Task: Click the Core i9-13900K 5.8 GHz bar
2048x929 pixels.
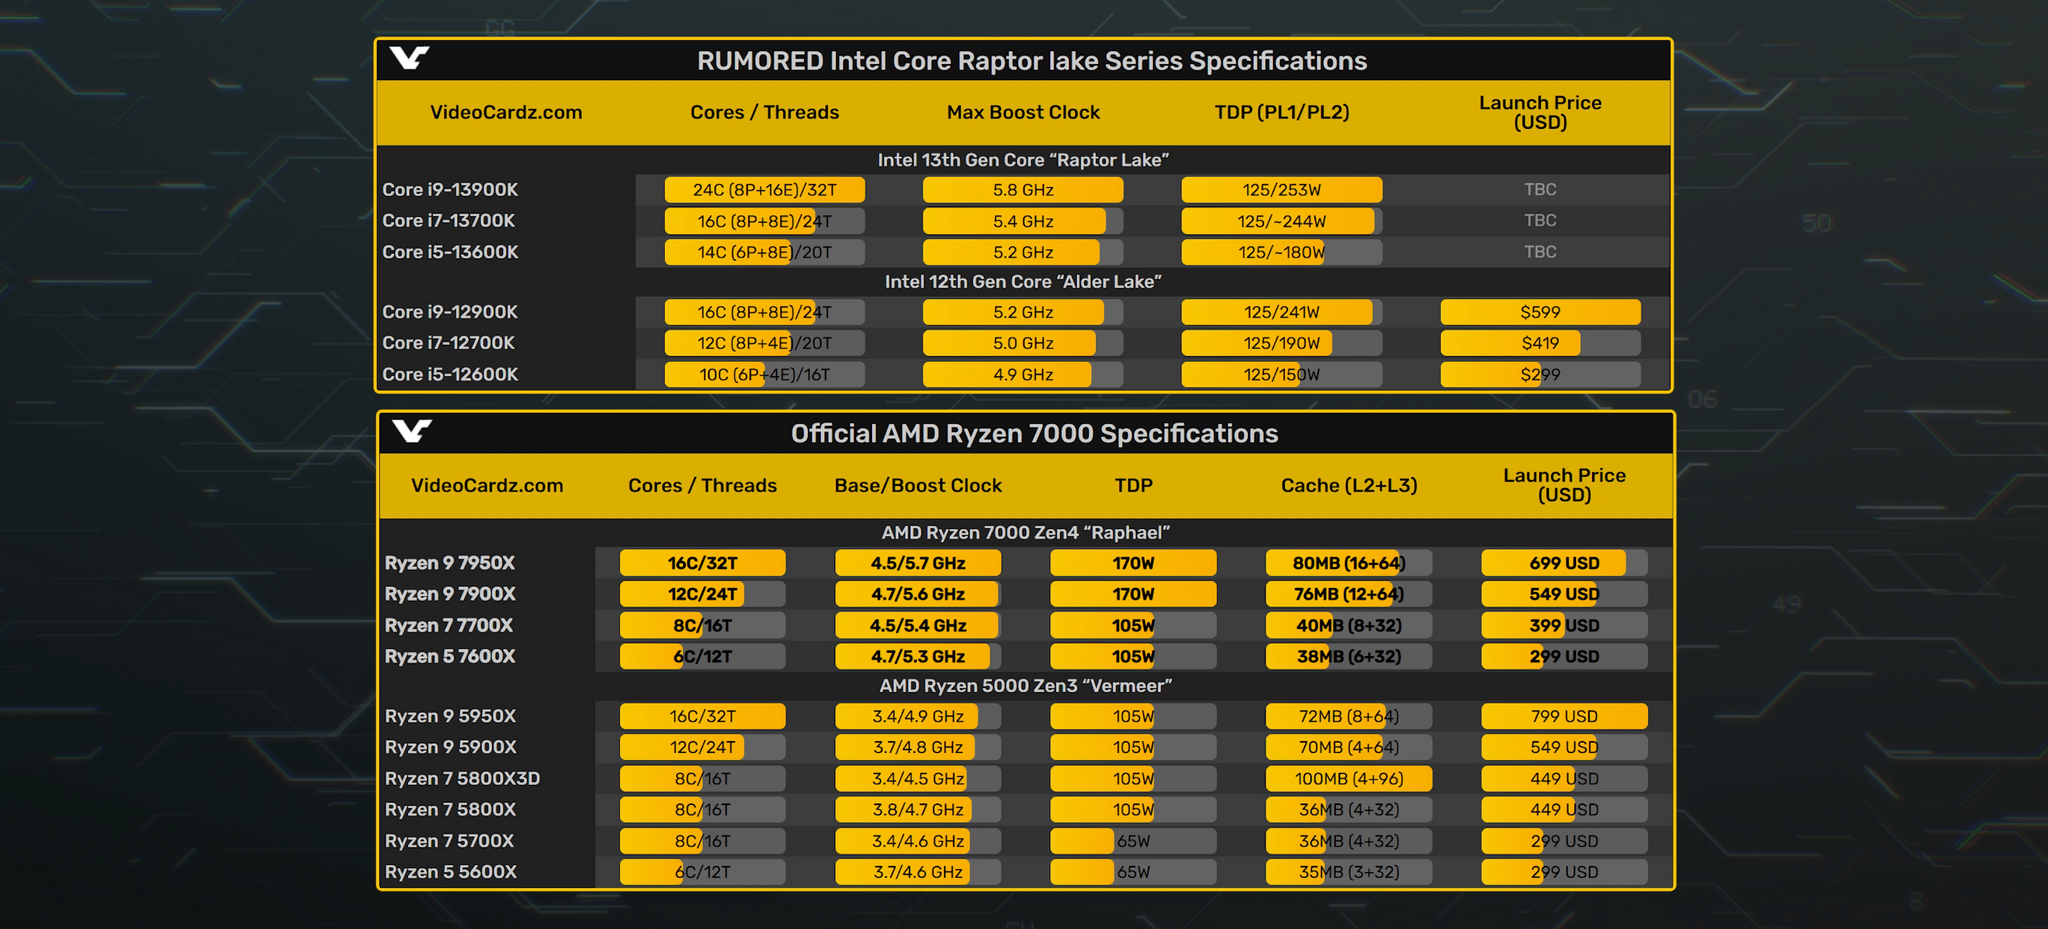Action: [x=1022, y=190]
